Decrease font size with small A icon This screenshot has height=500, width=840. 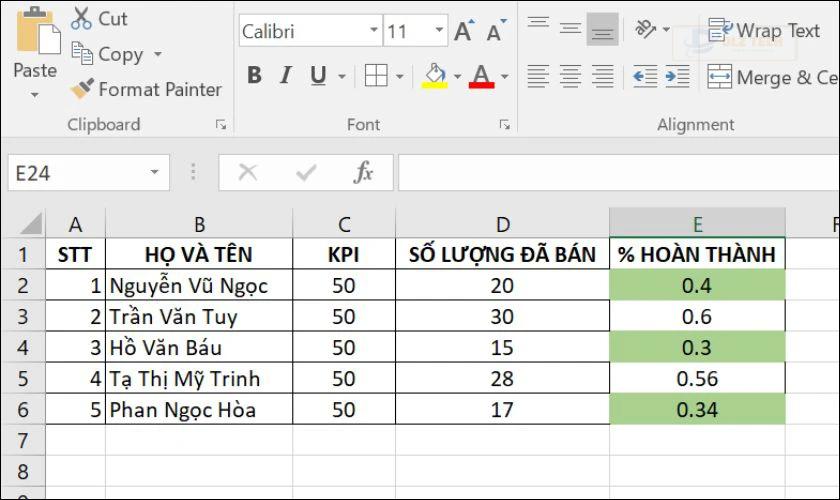point(496,31)
